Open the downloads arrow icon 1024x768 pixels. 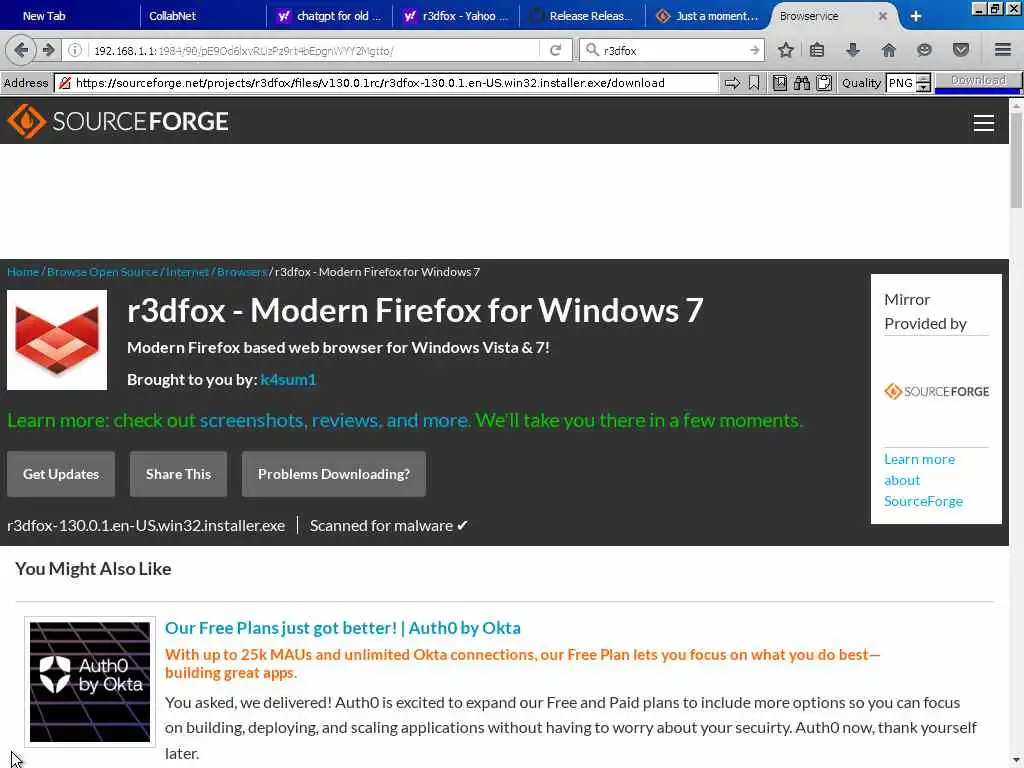pos(852,50)
